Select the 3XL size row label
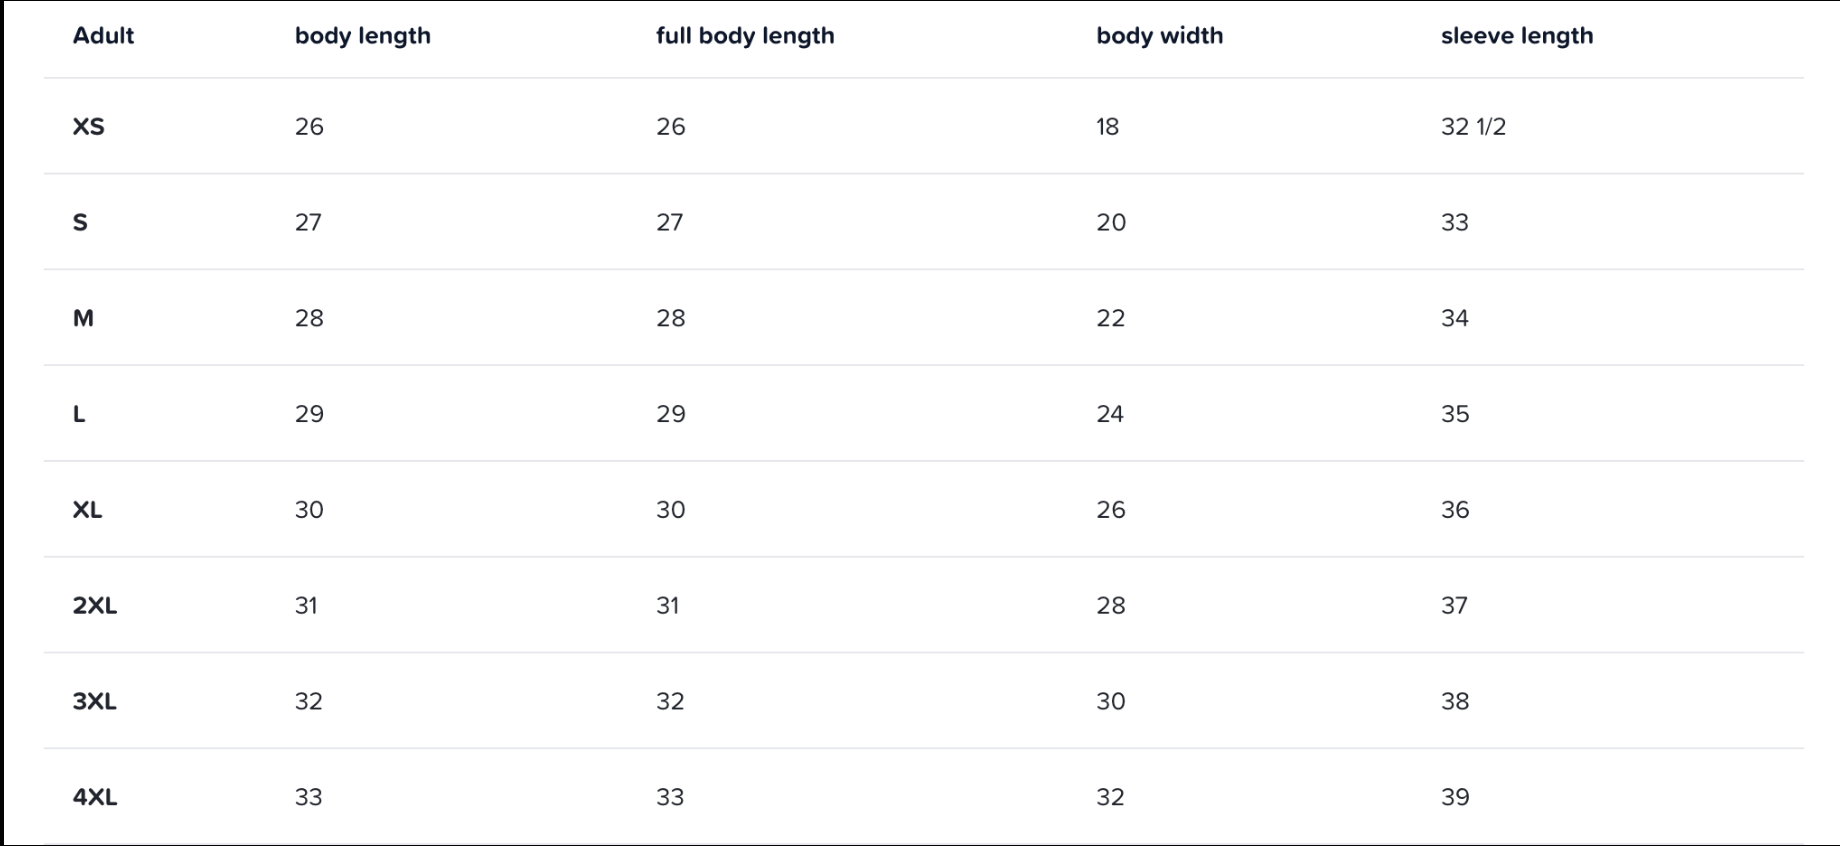The image size is (1840, 846). click(94, 702)
